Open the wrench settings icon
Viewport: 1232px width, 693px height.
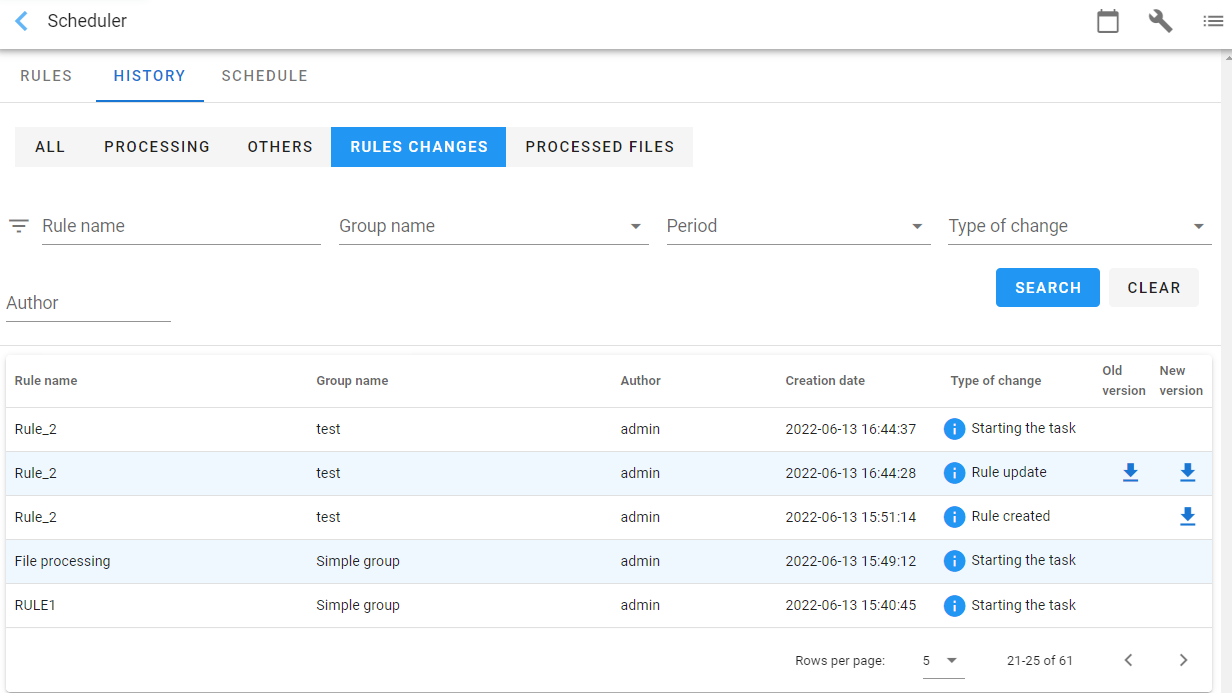pyautogui.click(x=1160, y=21)
